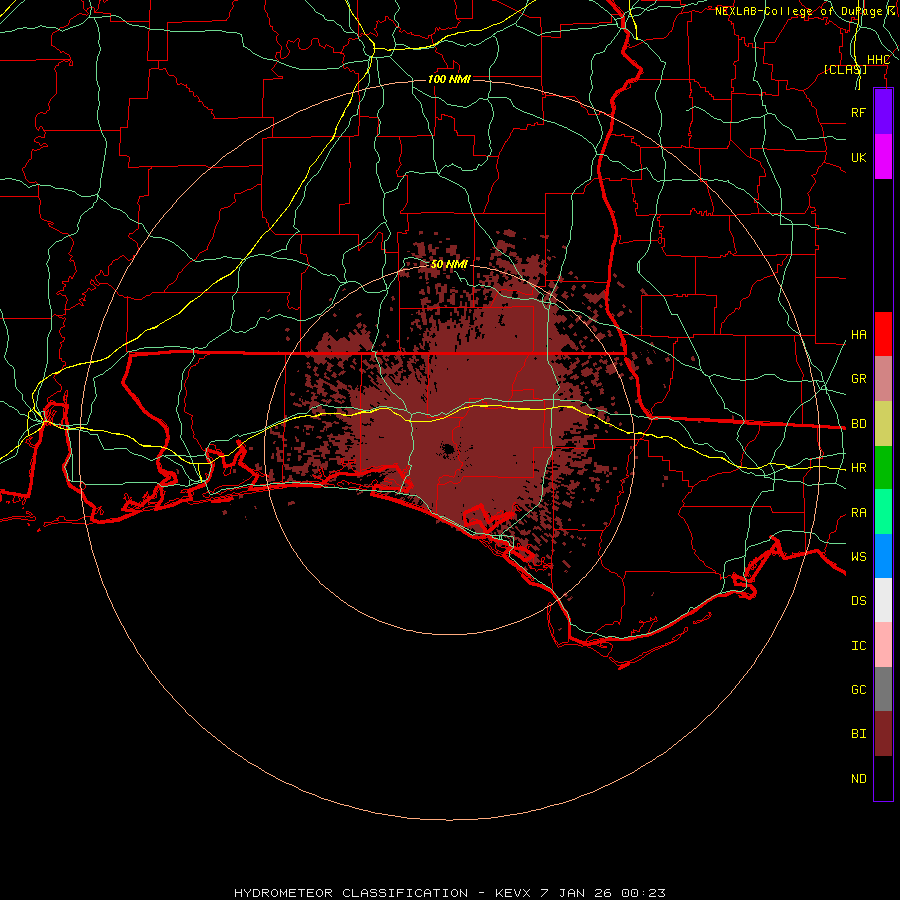Click "HYDROMETEOR CLASSIFICATION" in the bottom caption
Screen dimensions: 900x900
[351, 893]
